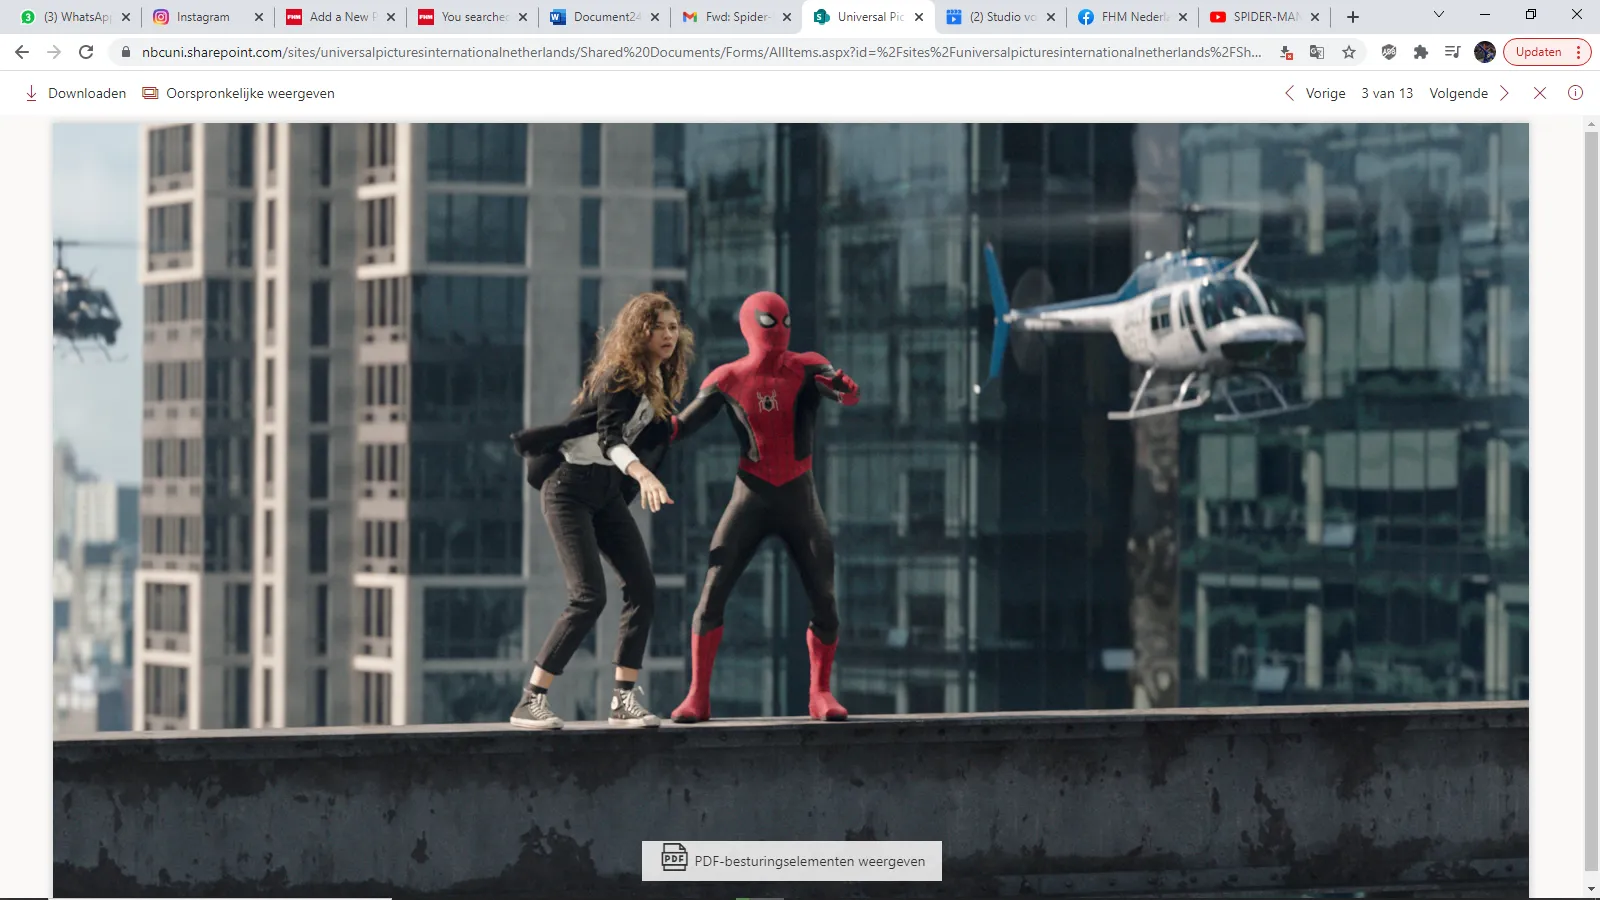Click the scrollbar up arrow
Viewport: 1600px width, 900px height.
(x=1591, y=124)
